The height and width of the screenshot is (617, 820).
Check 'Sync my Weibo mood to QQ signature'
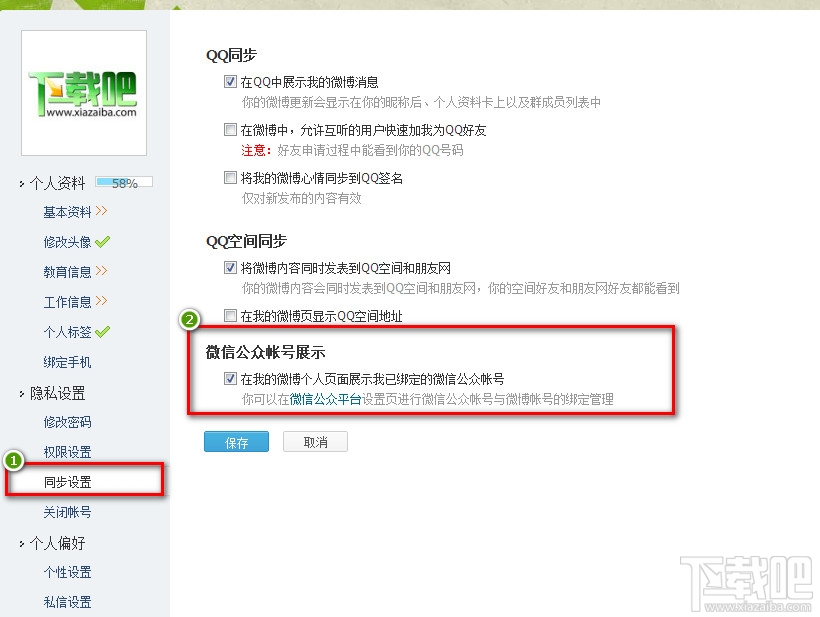coord(230,176)
